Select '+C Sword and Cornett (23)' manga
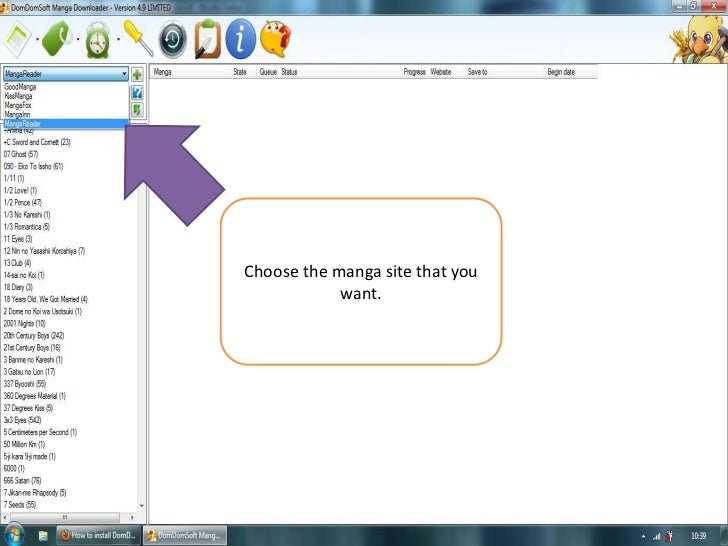This screenshot has height=546, width=728. click(37, 142)
